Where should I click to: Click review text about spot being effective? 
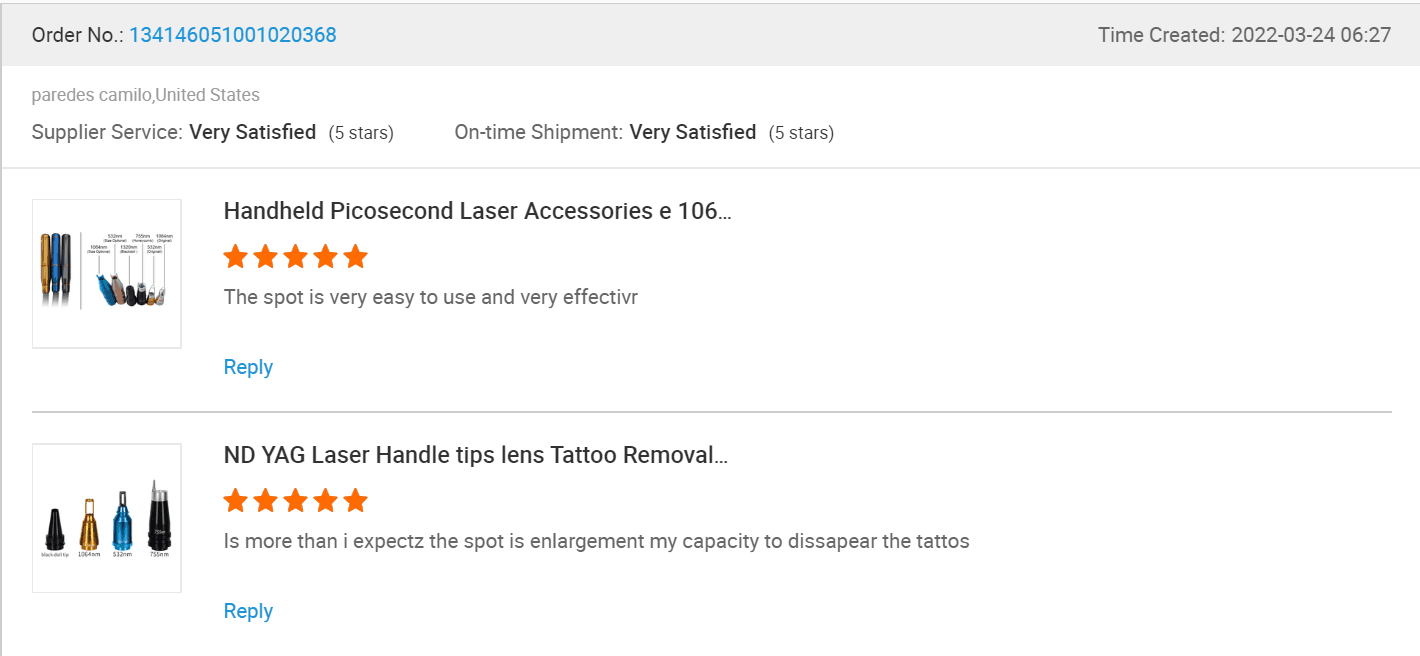(x=431, y=297)
